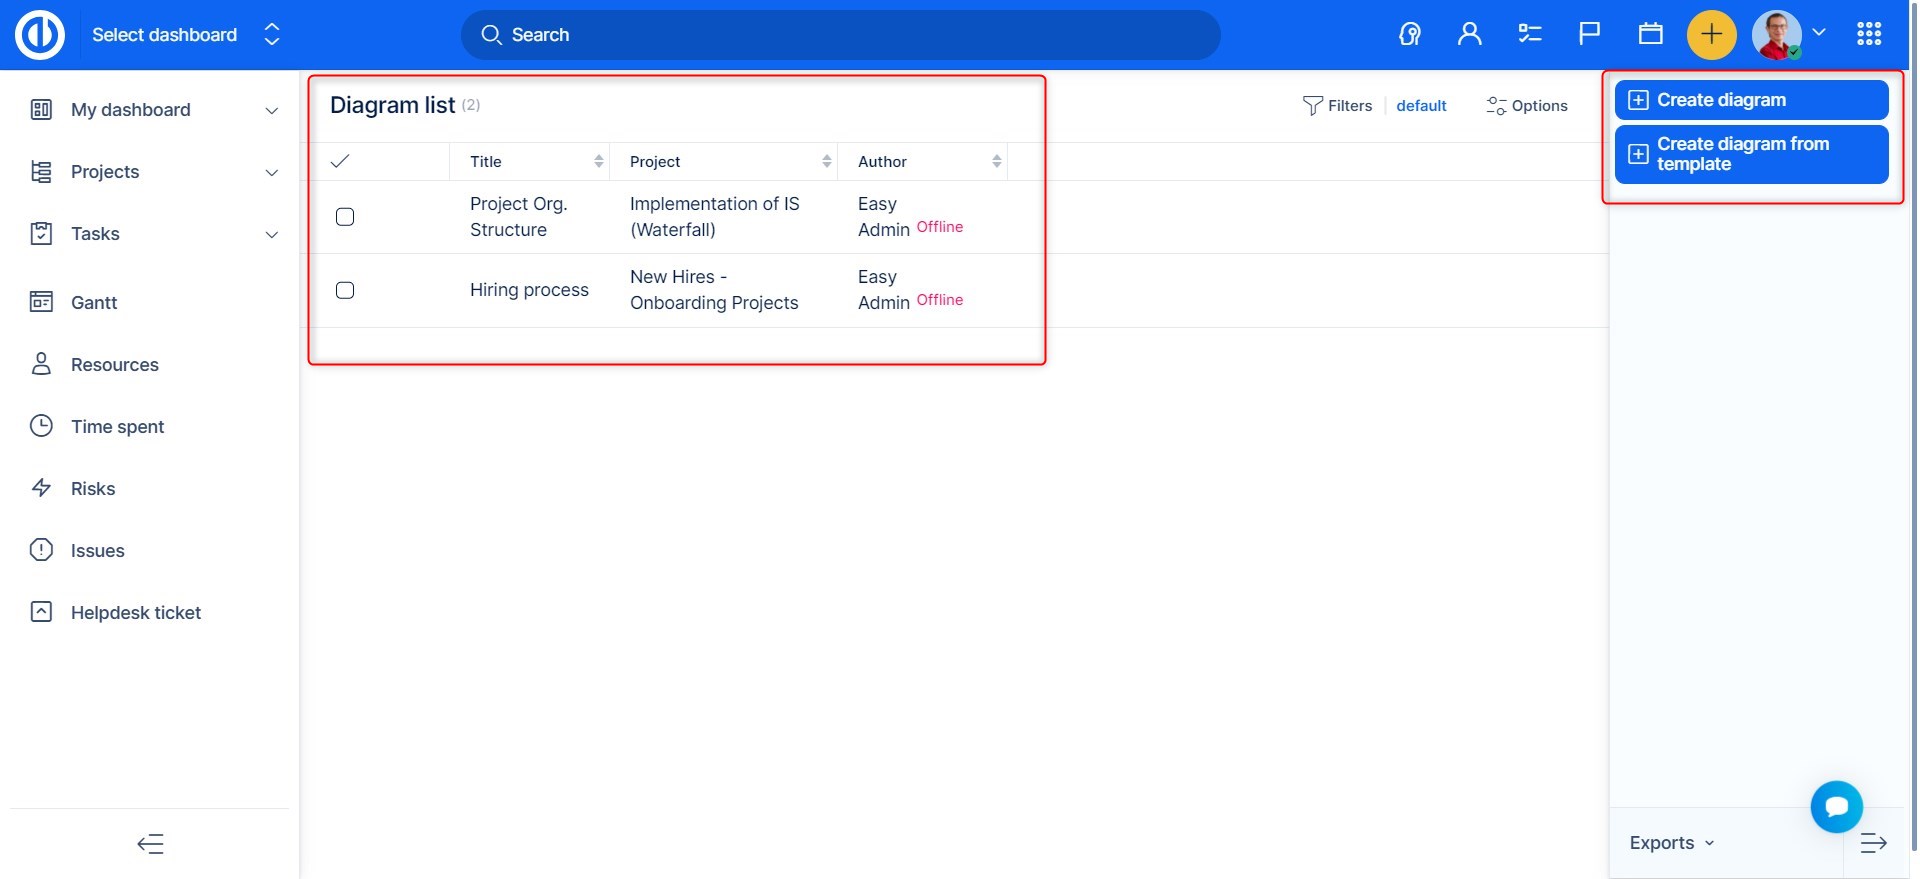Go to Time spent in sidebar
This screenshot has height=879, width=1920.
point(117,427)
